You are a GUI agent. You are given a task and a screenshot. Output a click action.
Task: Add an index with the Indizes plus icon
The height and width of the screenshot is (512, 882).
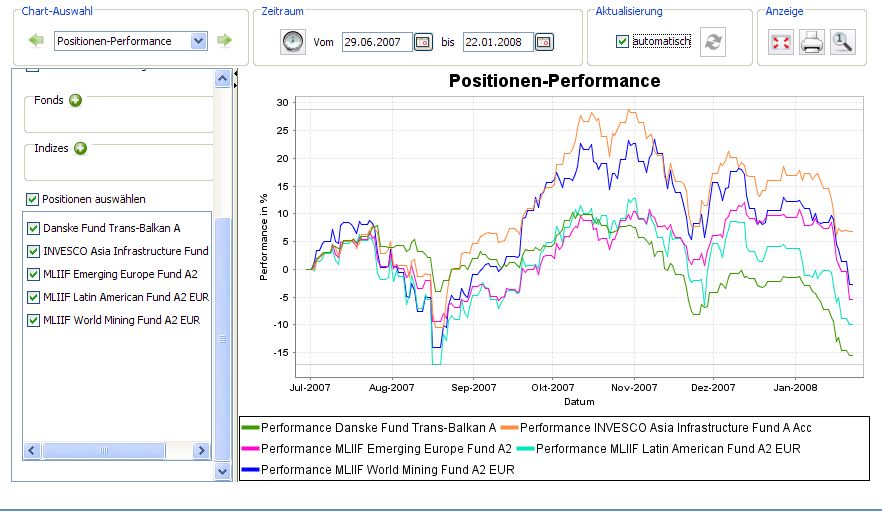[x=80, y=149]
